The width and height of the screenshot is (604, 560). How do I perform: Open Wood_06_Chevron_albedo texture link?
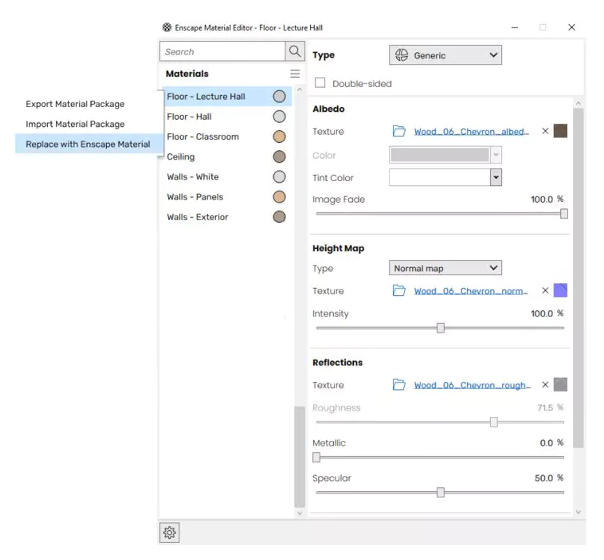[471, 132]
